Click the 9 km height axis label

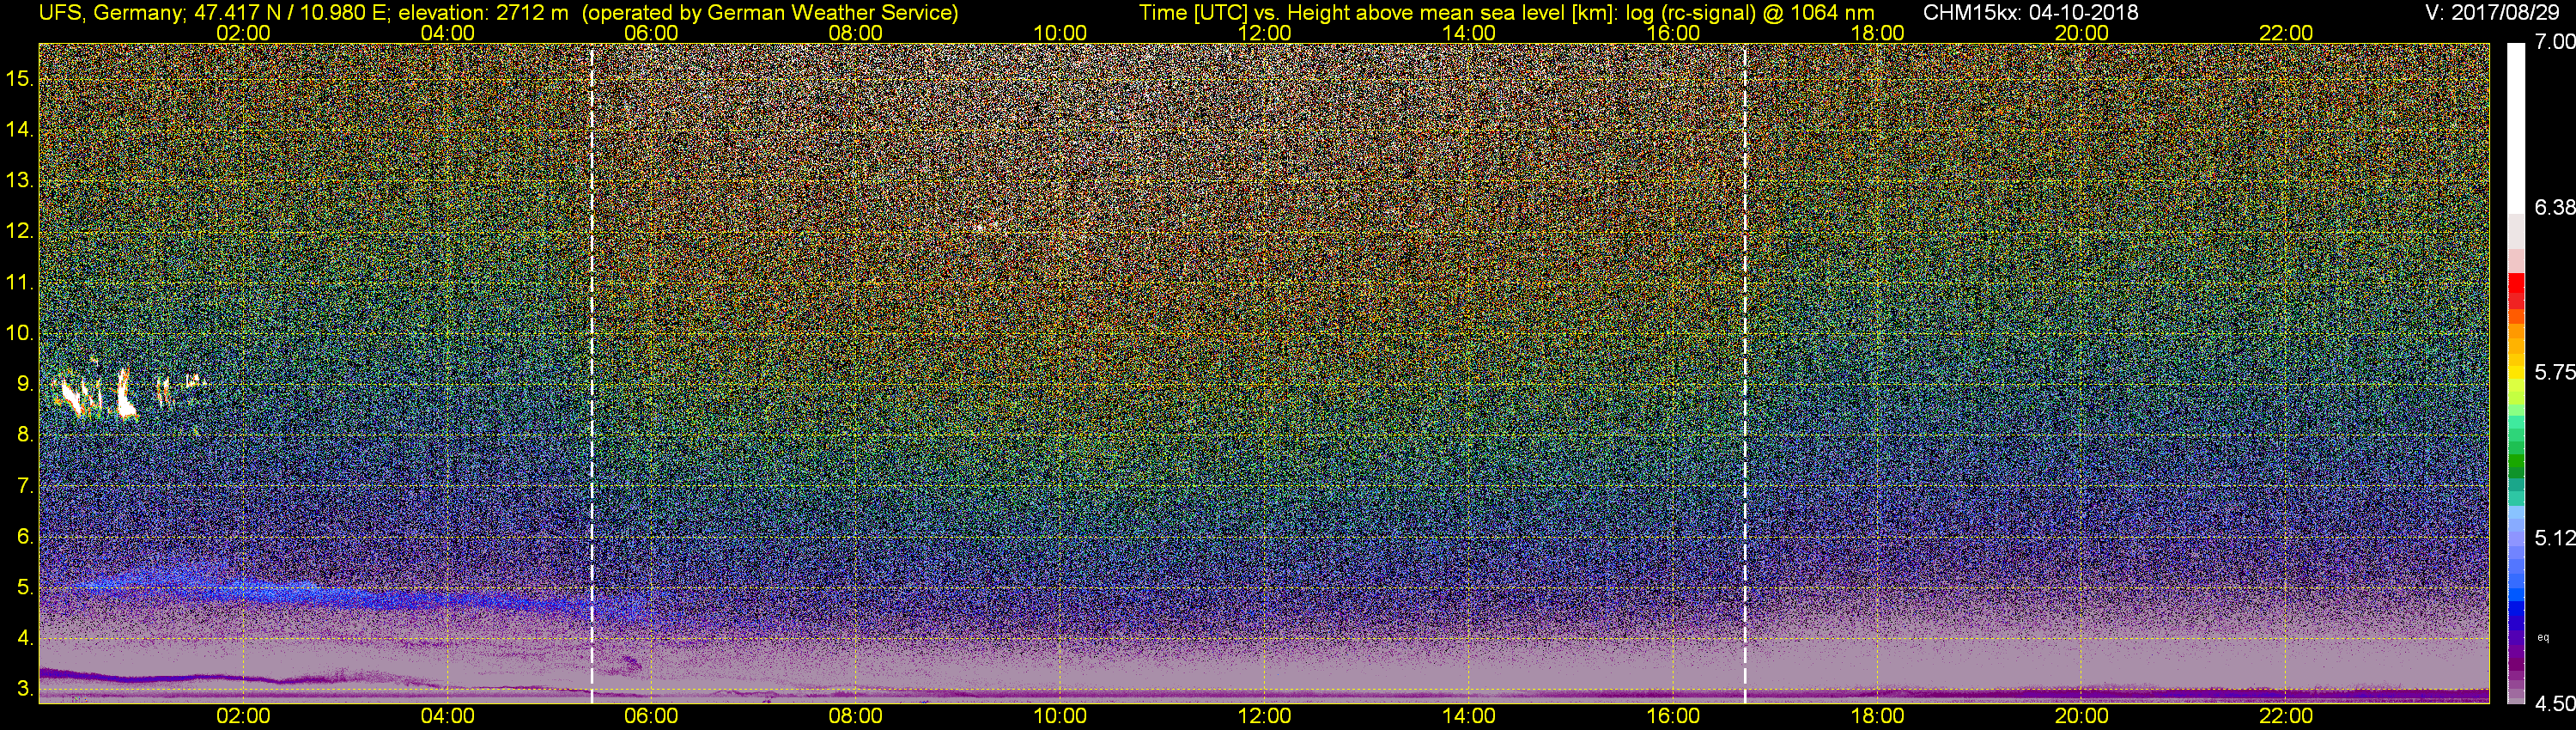[25, 384]
